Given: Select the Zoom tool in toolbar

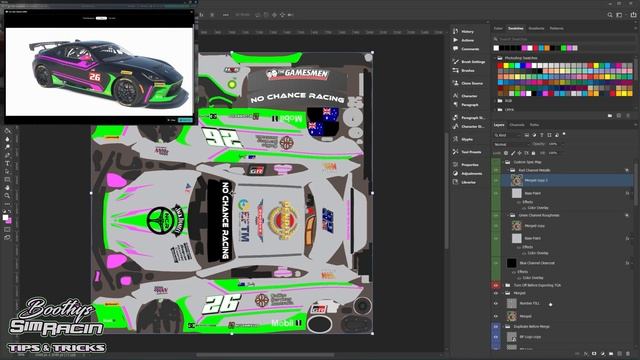Looking at the screenshot, I should click(7, 196).
